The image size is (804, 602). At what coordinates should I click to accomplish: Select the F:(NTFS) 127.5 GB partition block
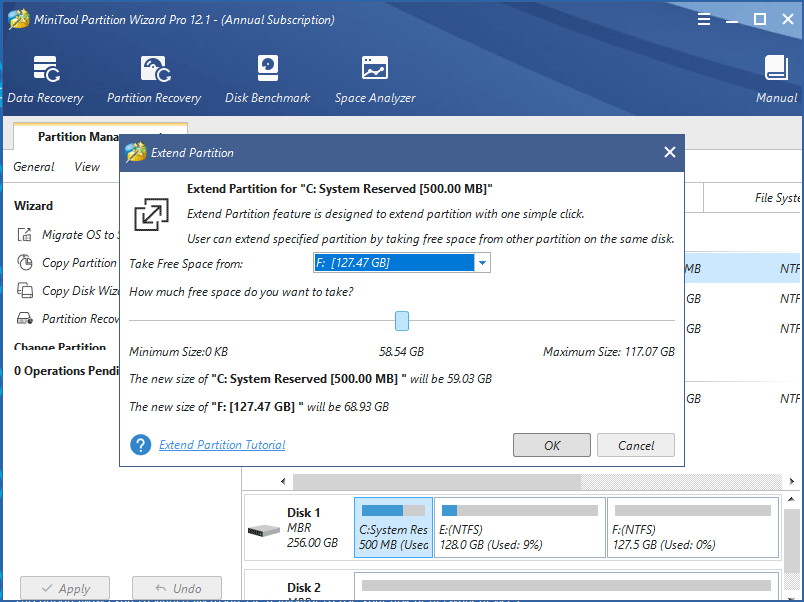tap(693, 527)
